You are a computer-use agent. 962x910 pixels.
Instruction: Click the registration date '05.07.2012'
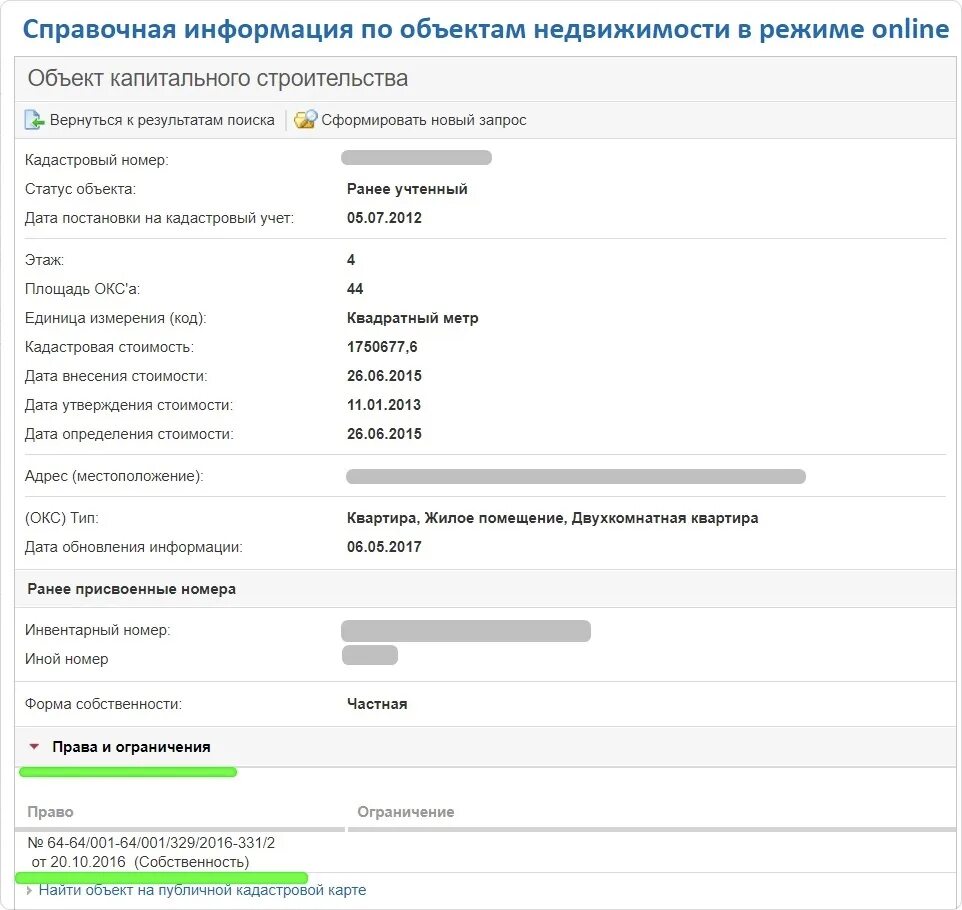(x=384, y=218)
